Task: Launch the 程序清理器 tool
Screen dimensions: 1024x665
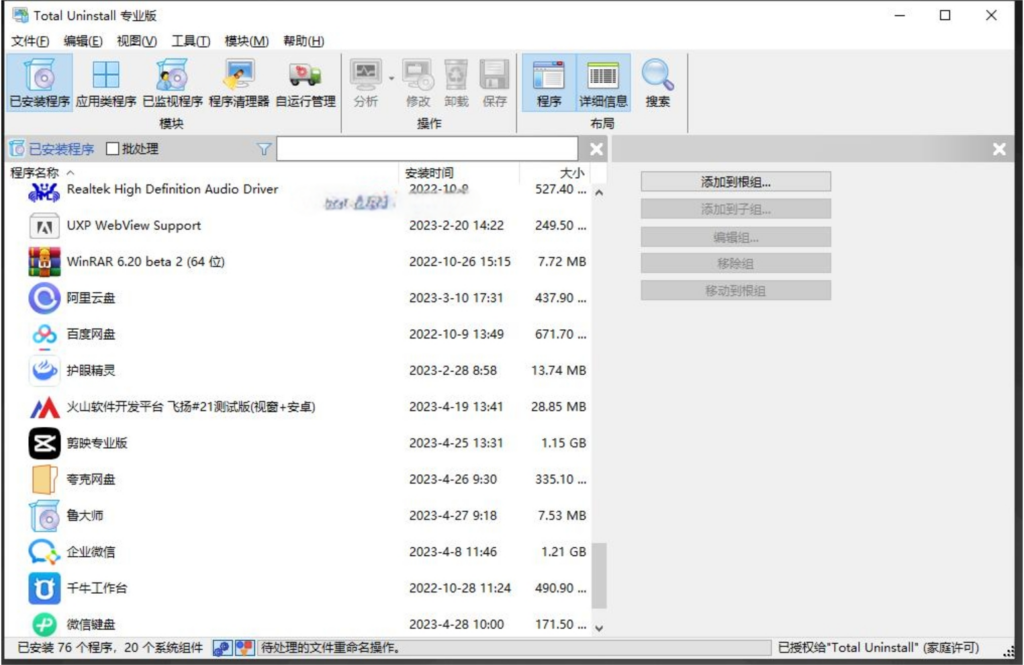Action: tap(239, 83)
